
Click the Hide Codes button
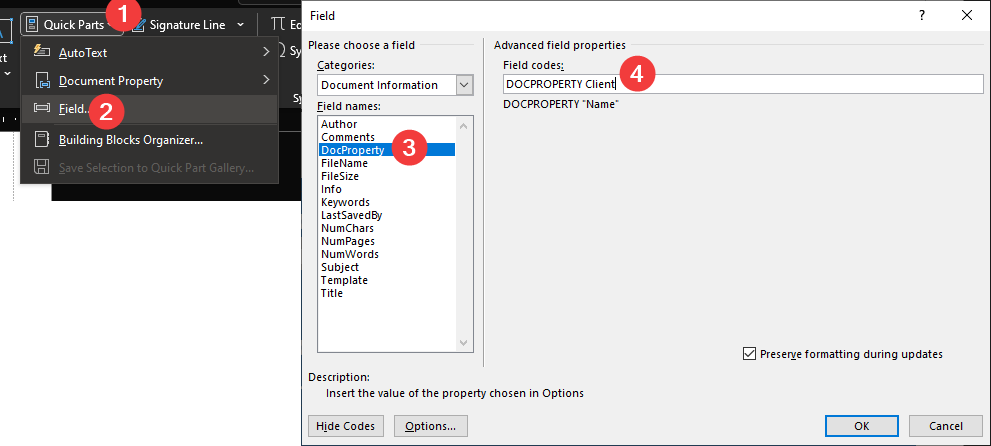(x=345, y=426)
